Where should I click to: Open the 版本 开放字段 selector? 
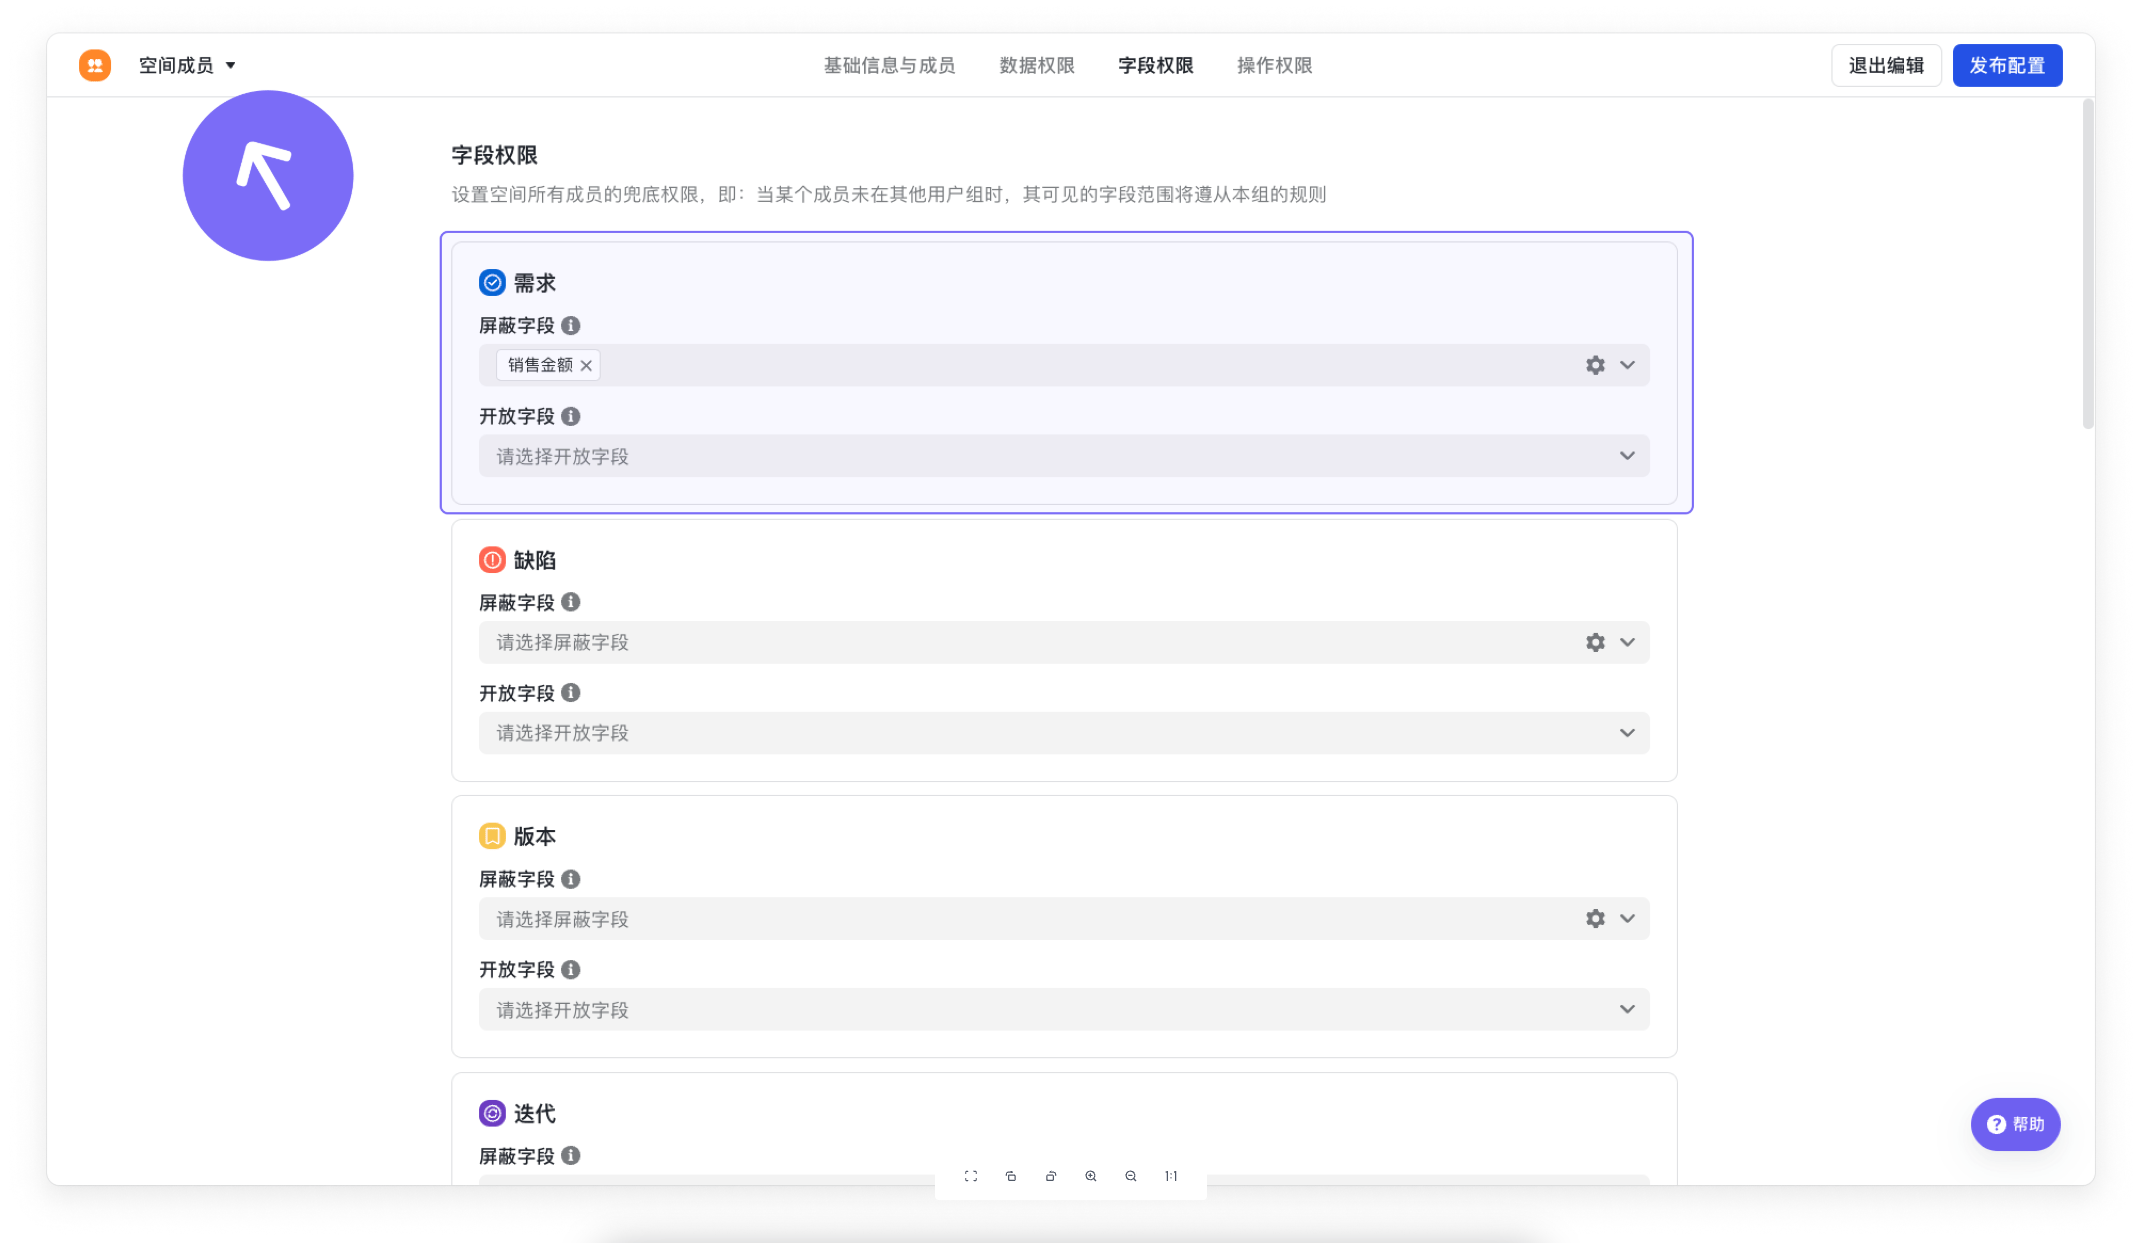[x=1064, y=1010]
